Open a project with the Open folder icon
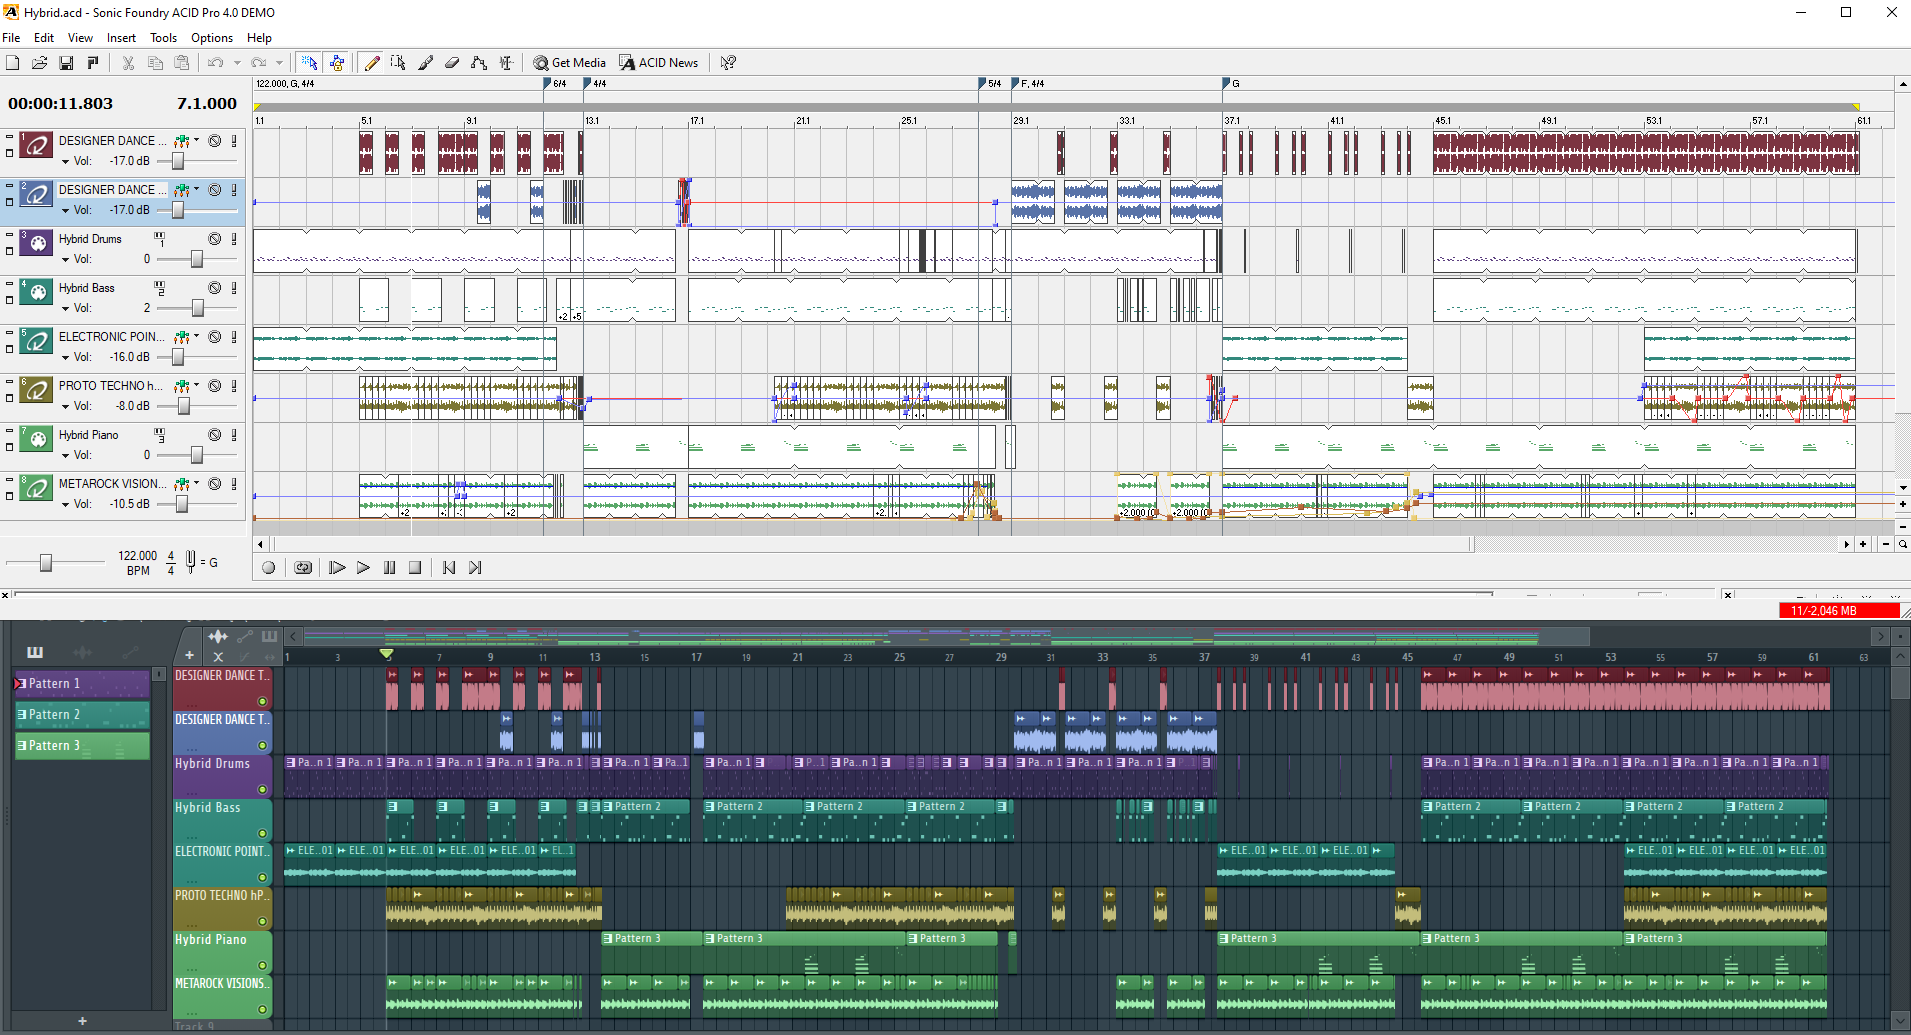The height and width of the screenshot is (1035, 1911). 39,63
